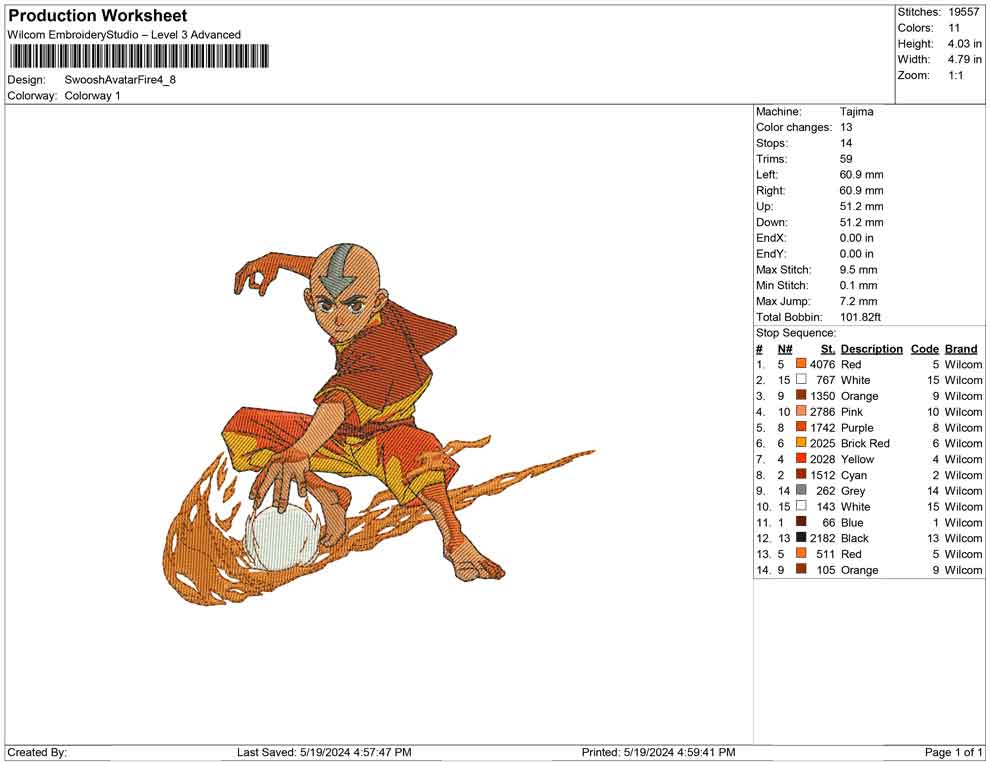
Task: Click the swatch for 1512 Cyan
Action: coord(801,474)
